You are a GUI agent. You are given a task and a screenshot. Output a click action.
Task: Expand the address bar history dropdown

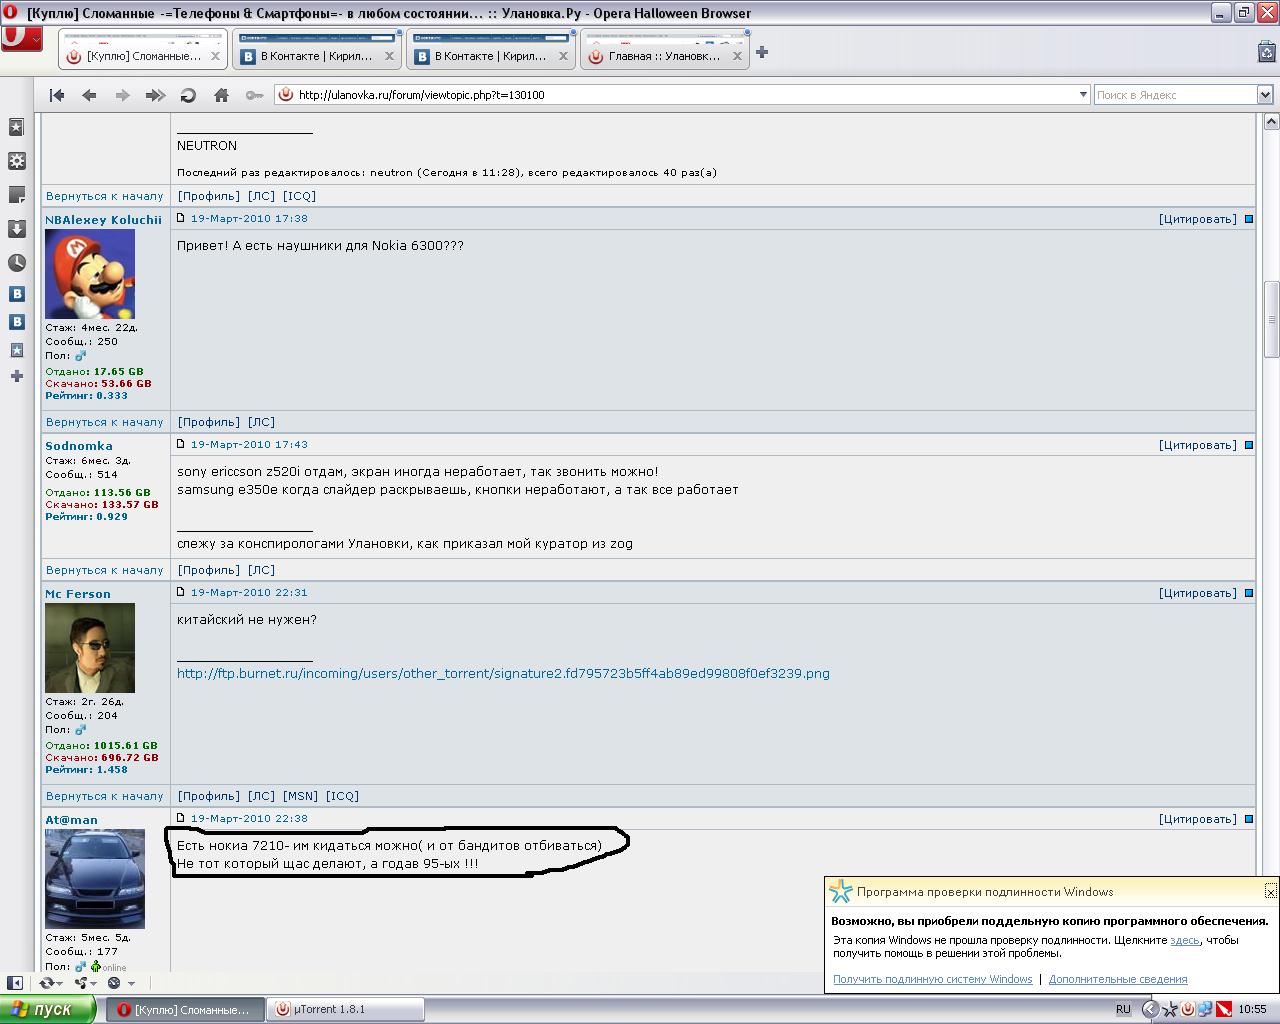click(1082, 95)
